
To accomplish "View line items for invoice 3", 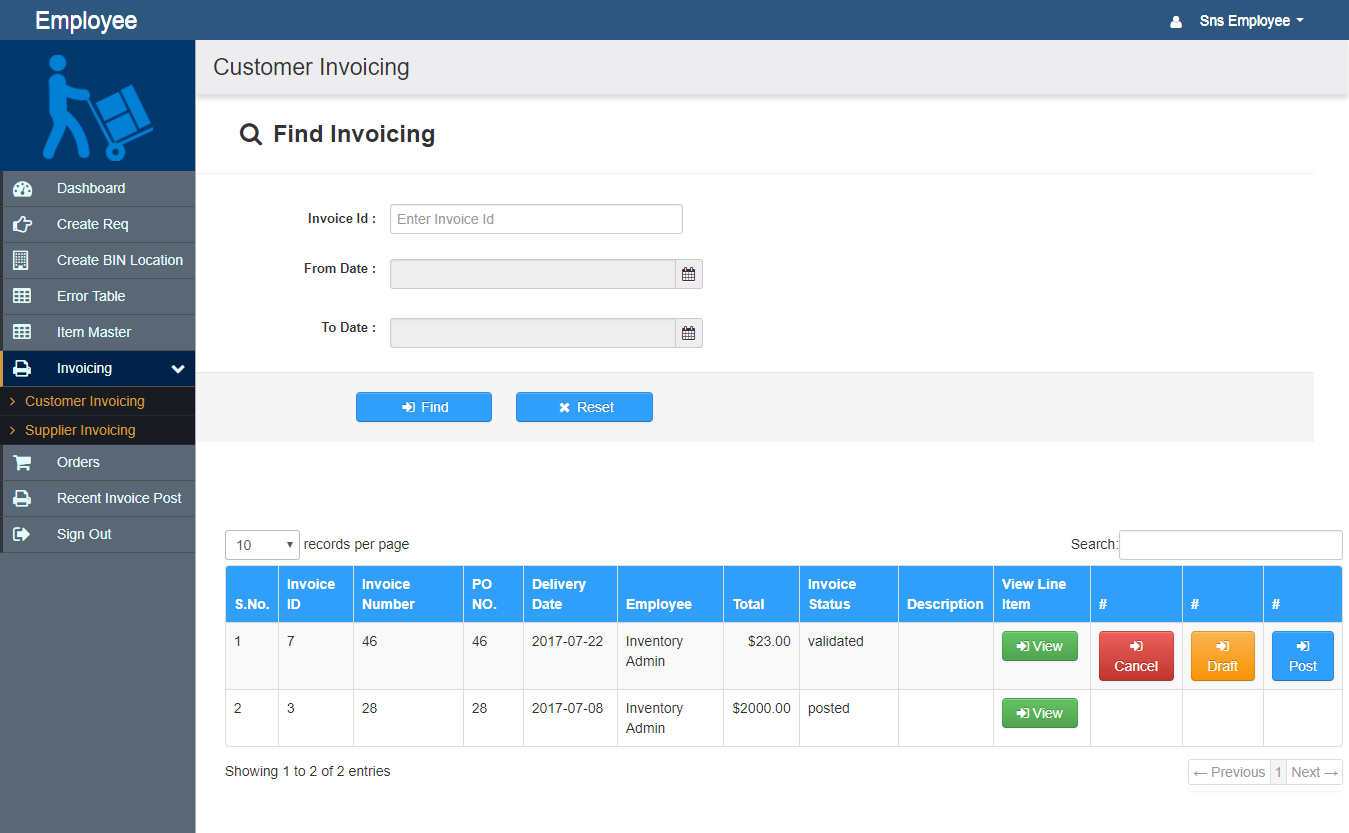I will [x=1039, y=712].
